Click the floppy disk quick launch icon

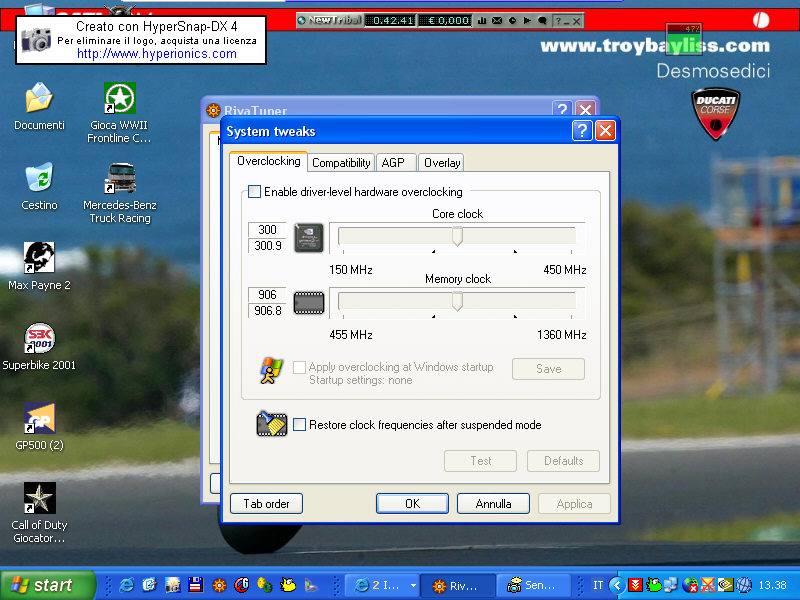pos(196,585)
